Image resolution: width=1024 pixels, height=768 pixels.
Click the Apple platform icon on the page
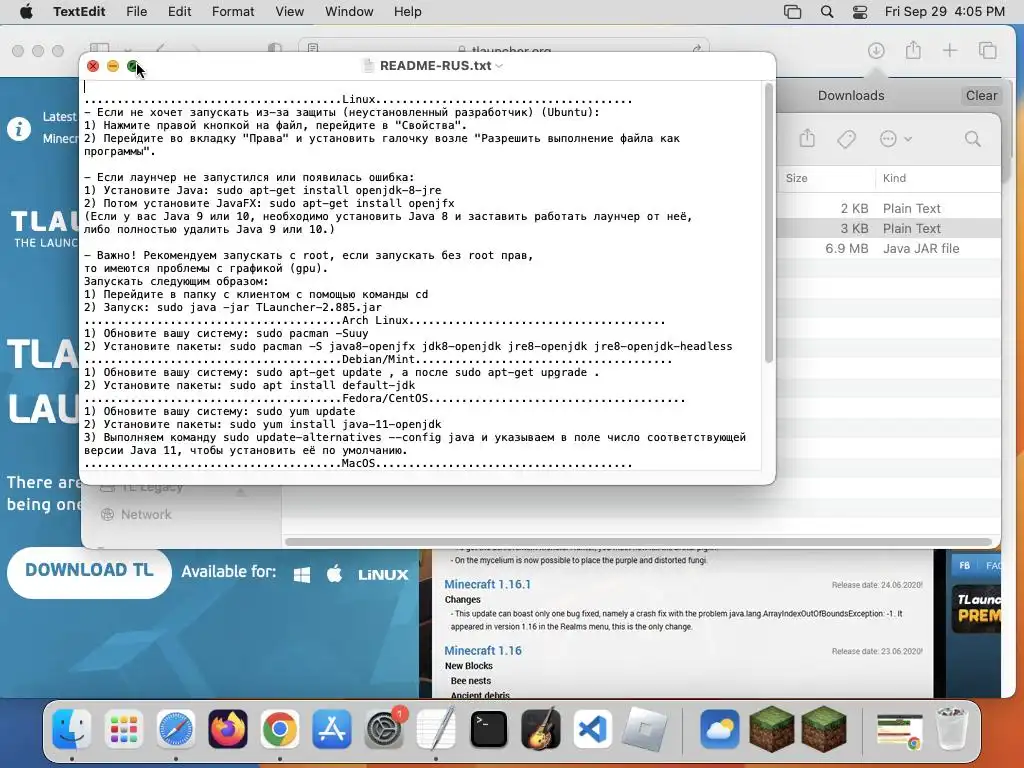coord(334,574)
